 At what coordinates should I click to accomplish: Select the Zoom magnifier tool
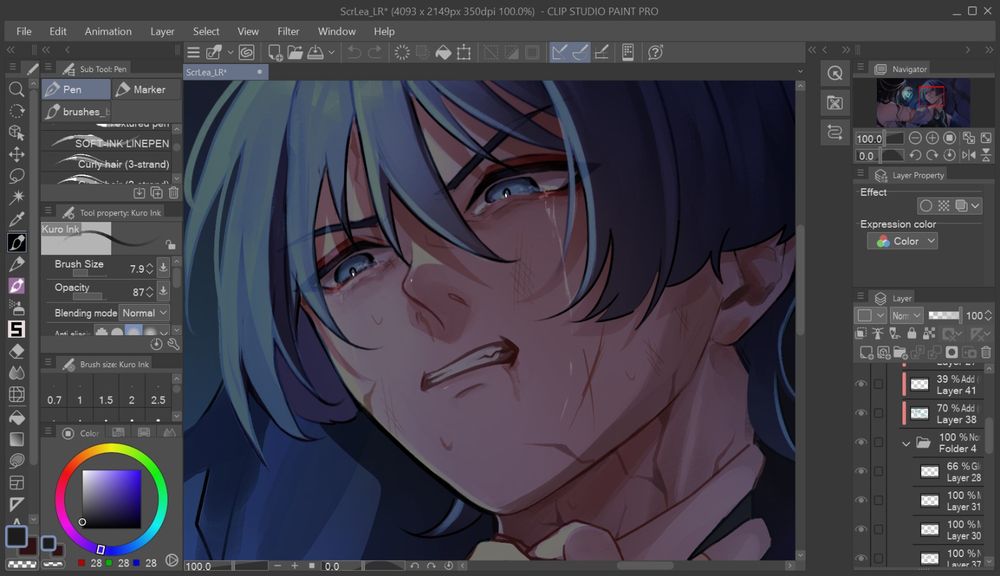click(17, 89)
